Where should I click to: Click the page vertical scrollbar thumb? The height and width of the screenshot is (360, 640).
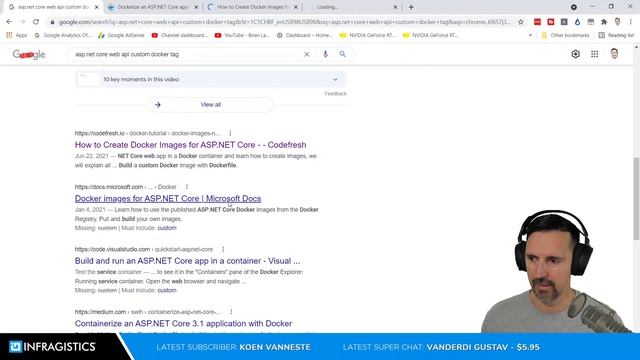pyautogui.click(x=636, y=199)
